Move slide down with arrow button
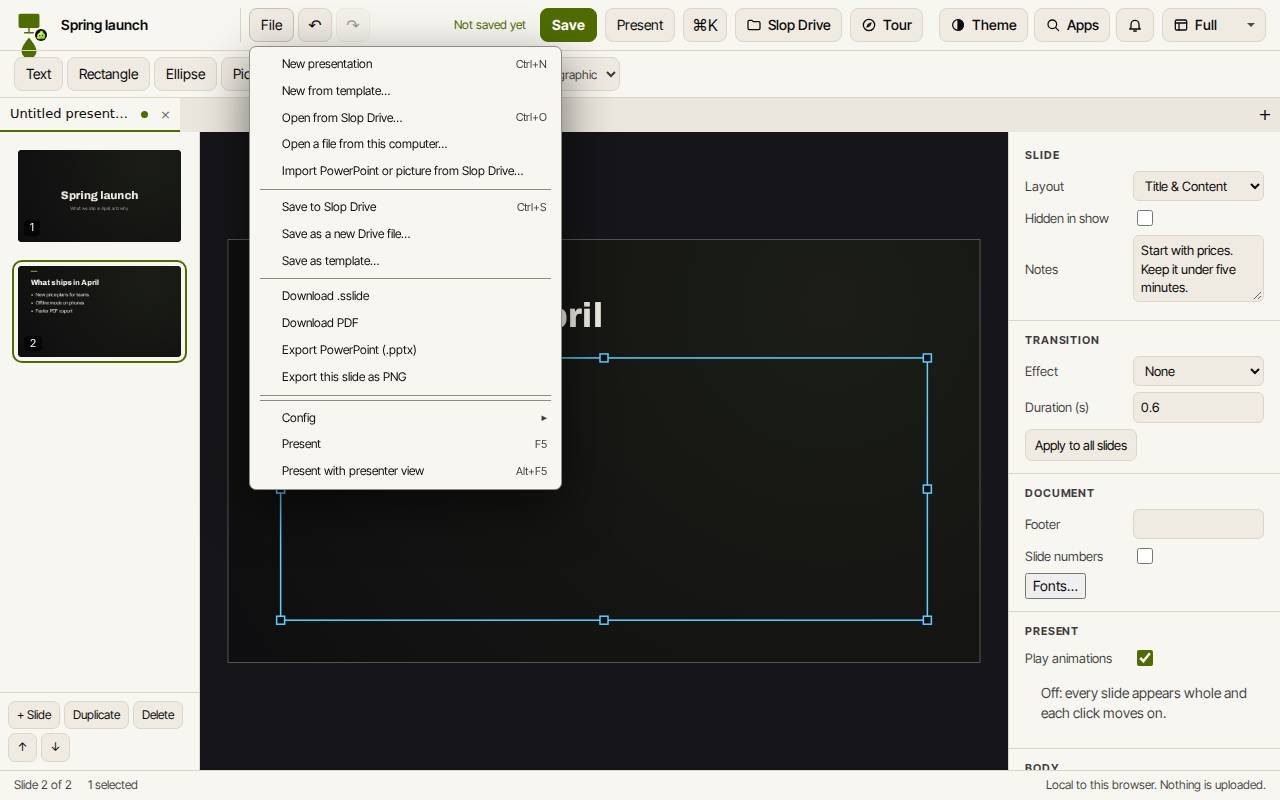Viewport: 1280px width, 800px height. point(55,747)
